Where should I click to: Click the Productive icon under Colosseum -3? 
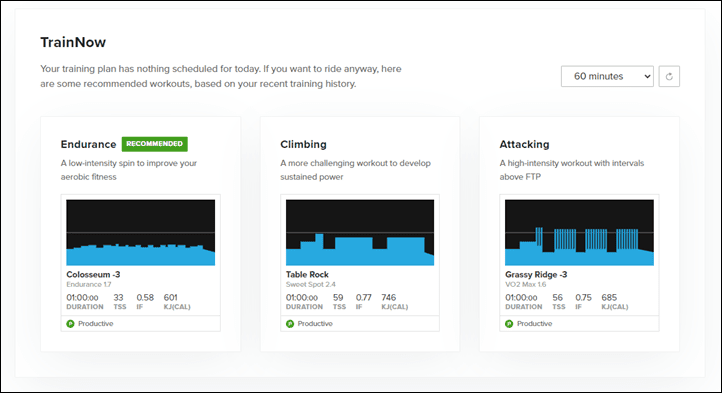click(x=70, y=324)
